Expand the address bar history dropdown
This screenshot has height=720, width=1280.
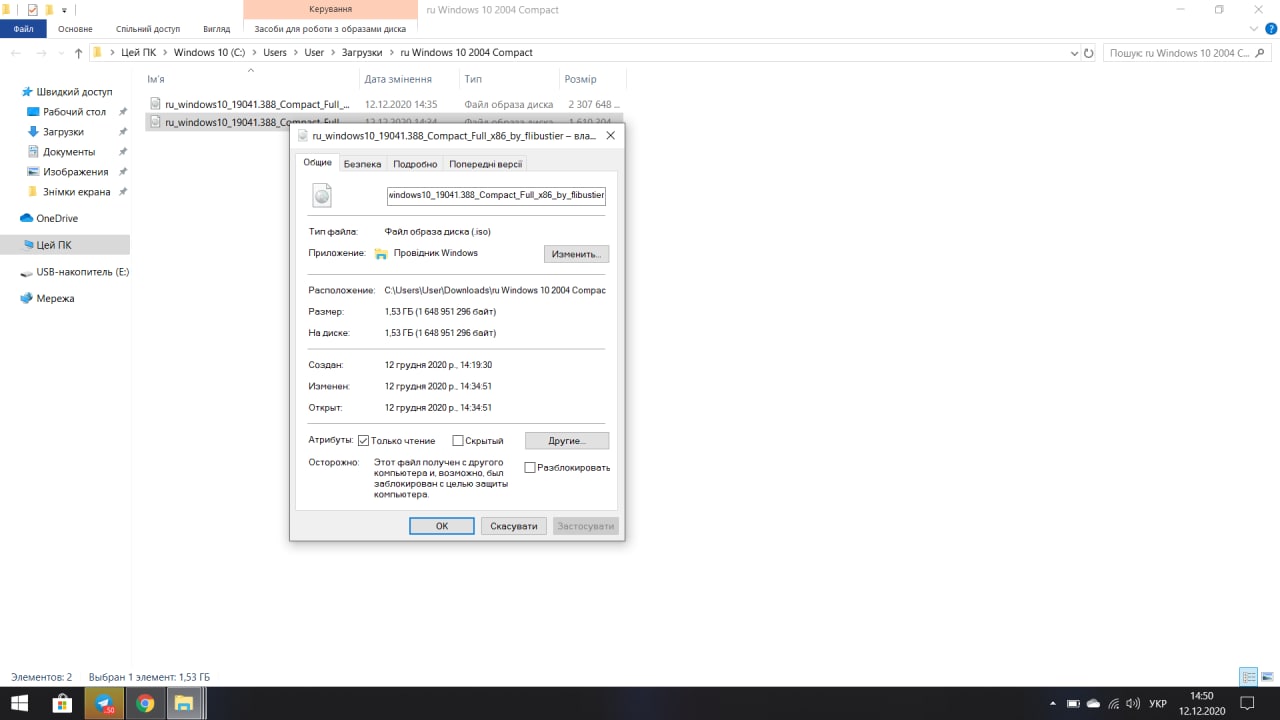click(x=1073, y=53)
